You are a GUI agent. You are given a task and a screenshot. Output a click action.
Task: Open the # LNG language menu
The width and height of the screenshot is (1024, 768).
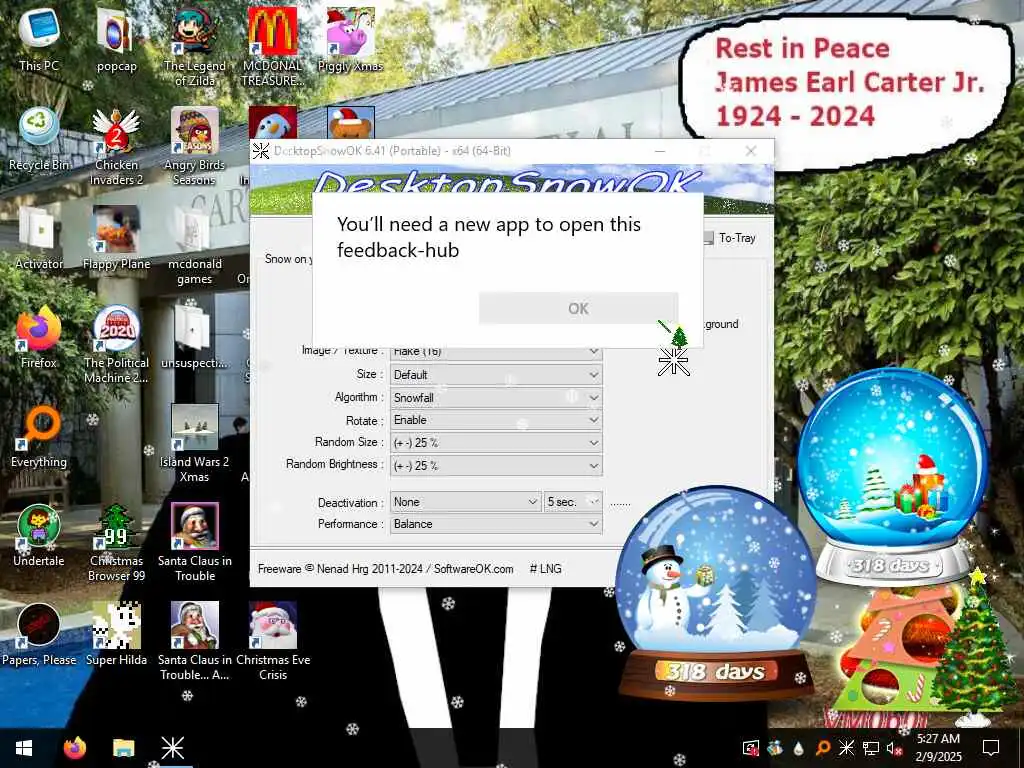(545, 569)
